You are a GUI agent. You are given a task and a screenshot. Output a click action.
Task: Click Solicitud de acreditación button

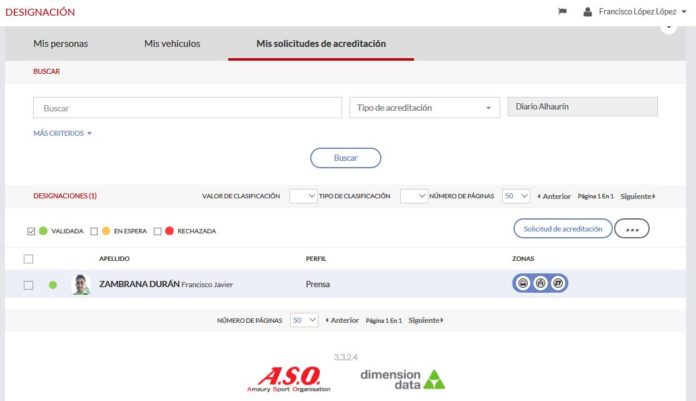click(562, 228)
